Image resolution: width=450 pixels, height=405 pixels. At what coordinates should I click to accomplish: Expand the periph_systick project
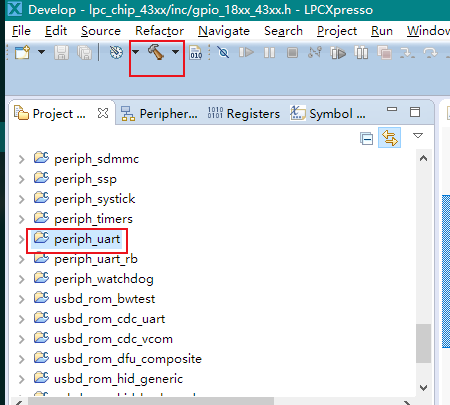point(22,199)
